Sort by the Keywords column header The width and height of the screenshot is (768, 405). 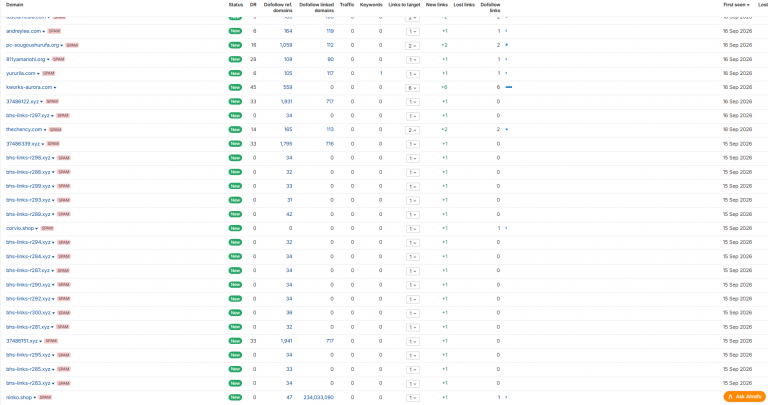pos(371,5)
